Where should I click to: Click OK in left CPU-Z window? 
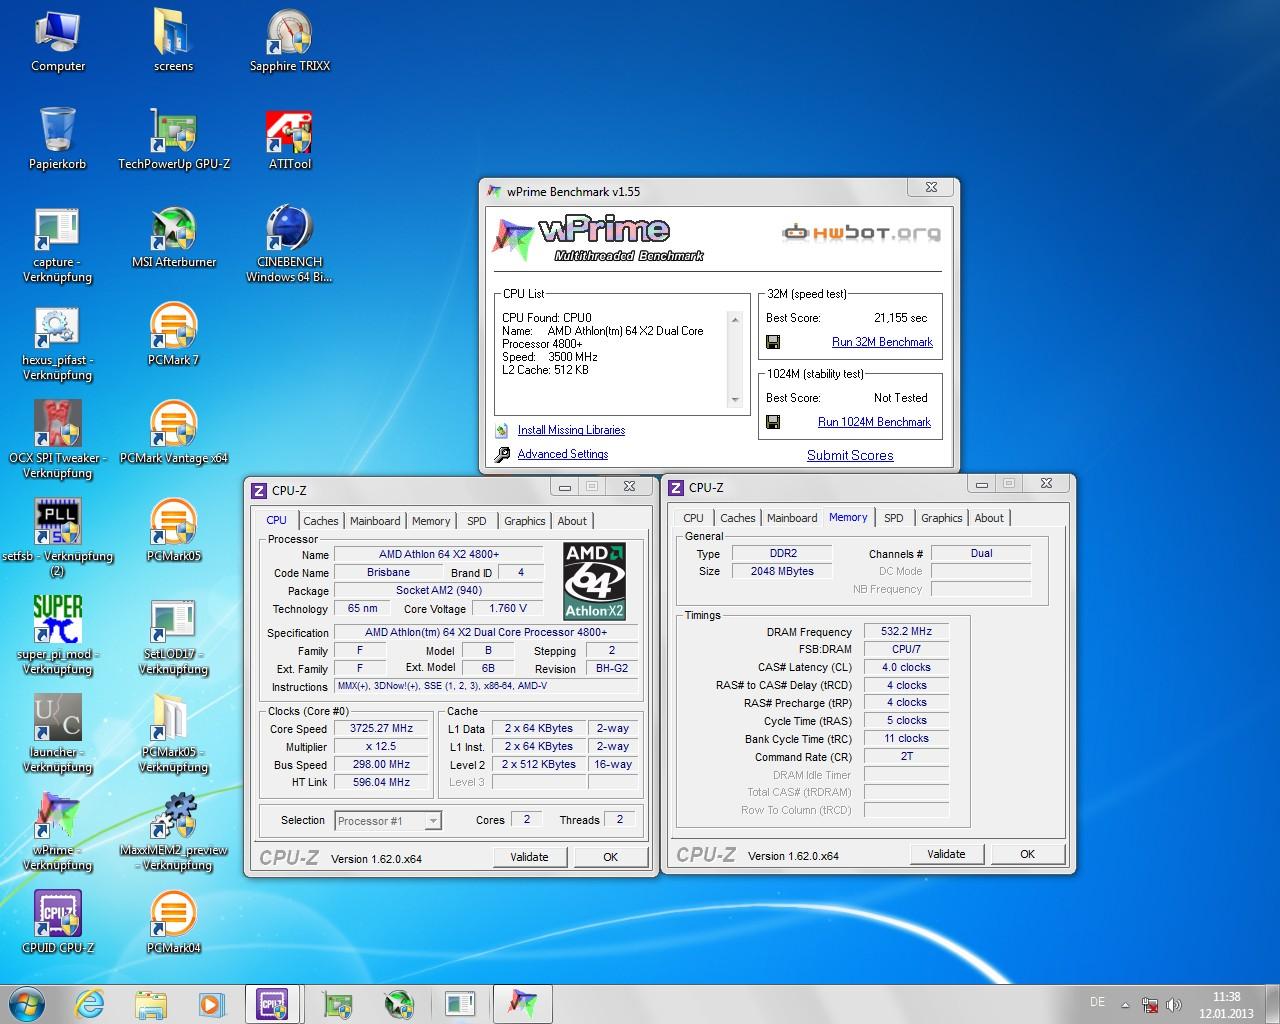(x=611, y=857)
